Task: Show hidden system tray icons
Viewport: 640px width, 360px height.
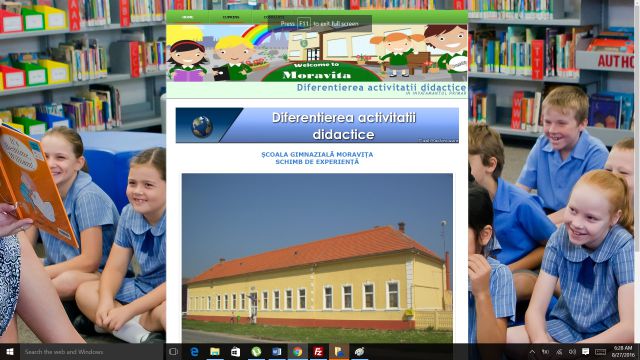Action: coord(532,352)
